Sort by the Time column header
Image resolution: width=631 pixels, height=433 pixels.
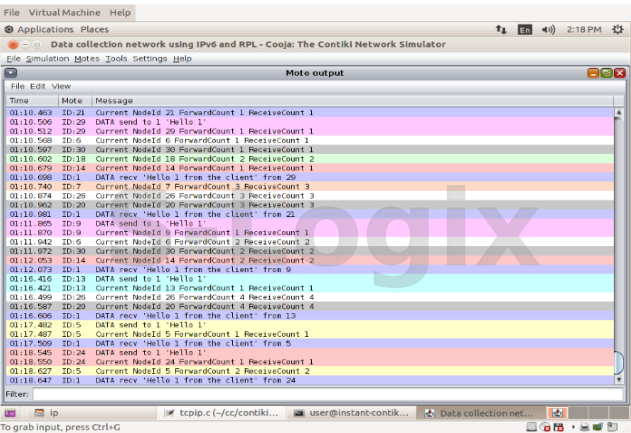(x=32, y=101)
